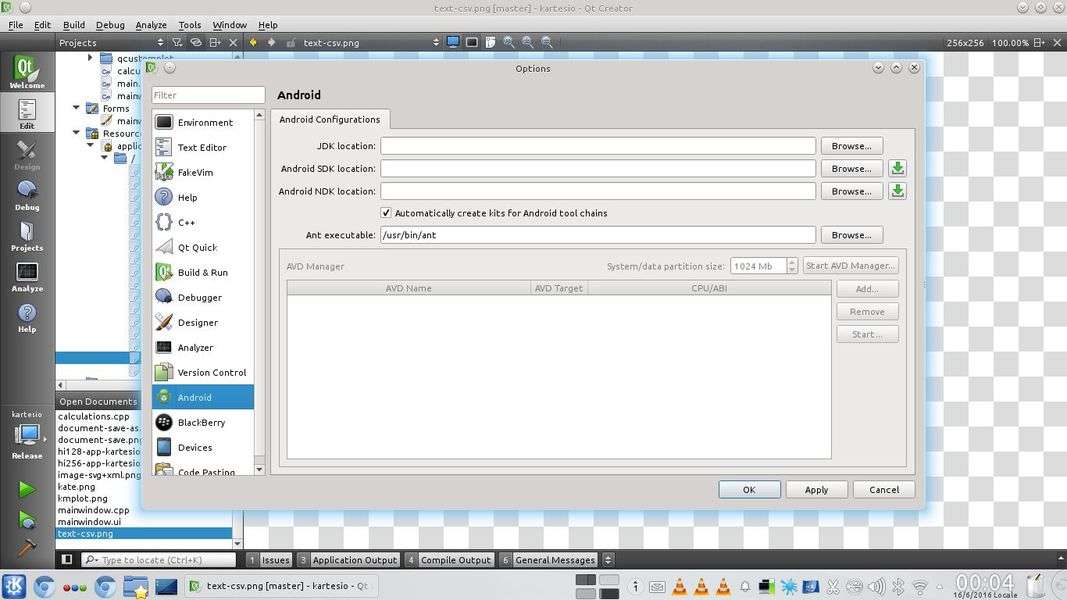Open the Compile Output pane
Viewport: 1067px width, 600px height.
[449, 560]
